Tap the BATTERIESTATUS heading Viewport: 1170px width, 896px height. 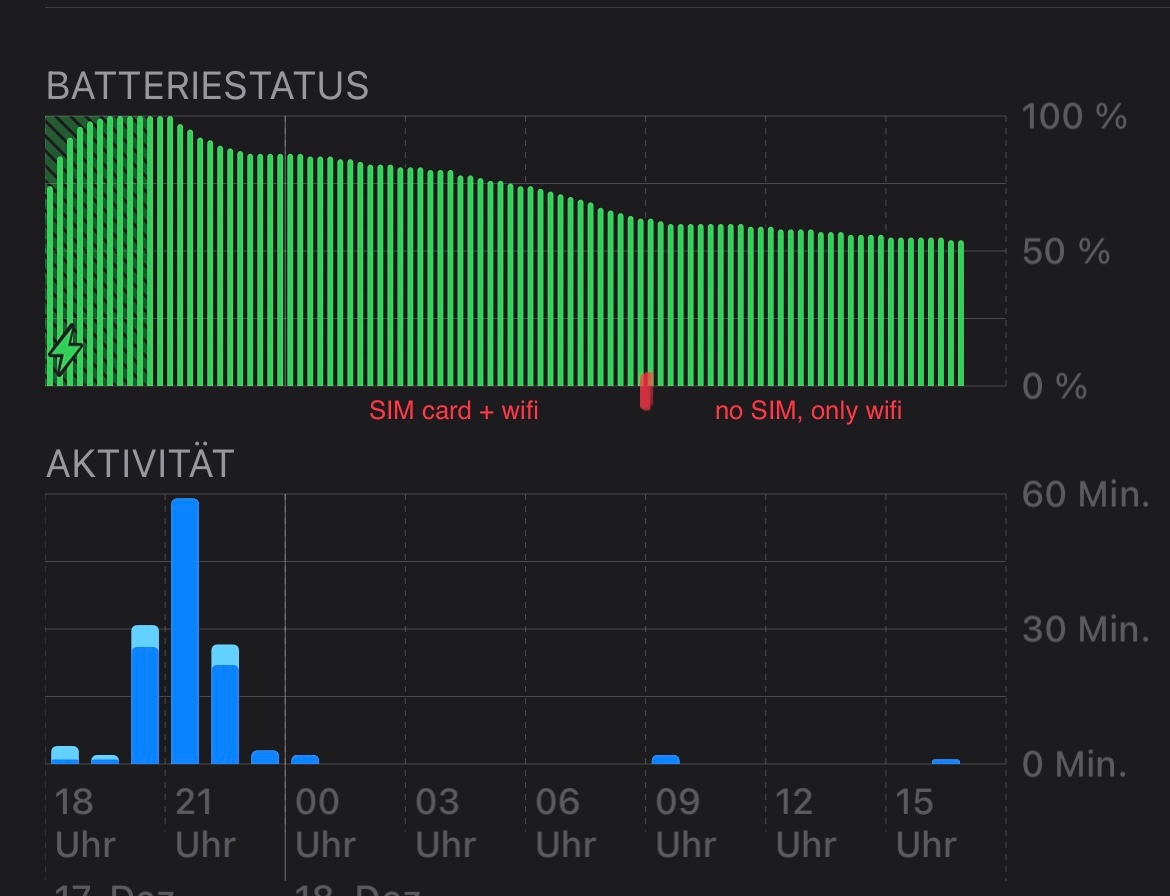pos(207,86)
